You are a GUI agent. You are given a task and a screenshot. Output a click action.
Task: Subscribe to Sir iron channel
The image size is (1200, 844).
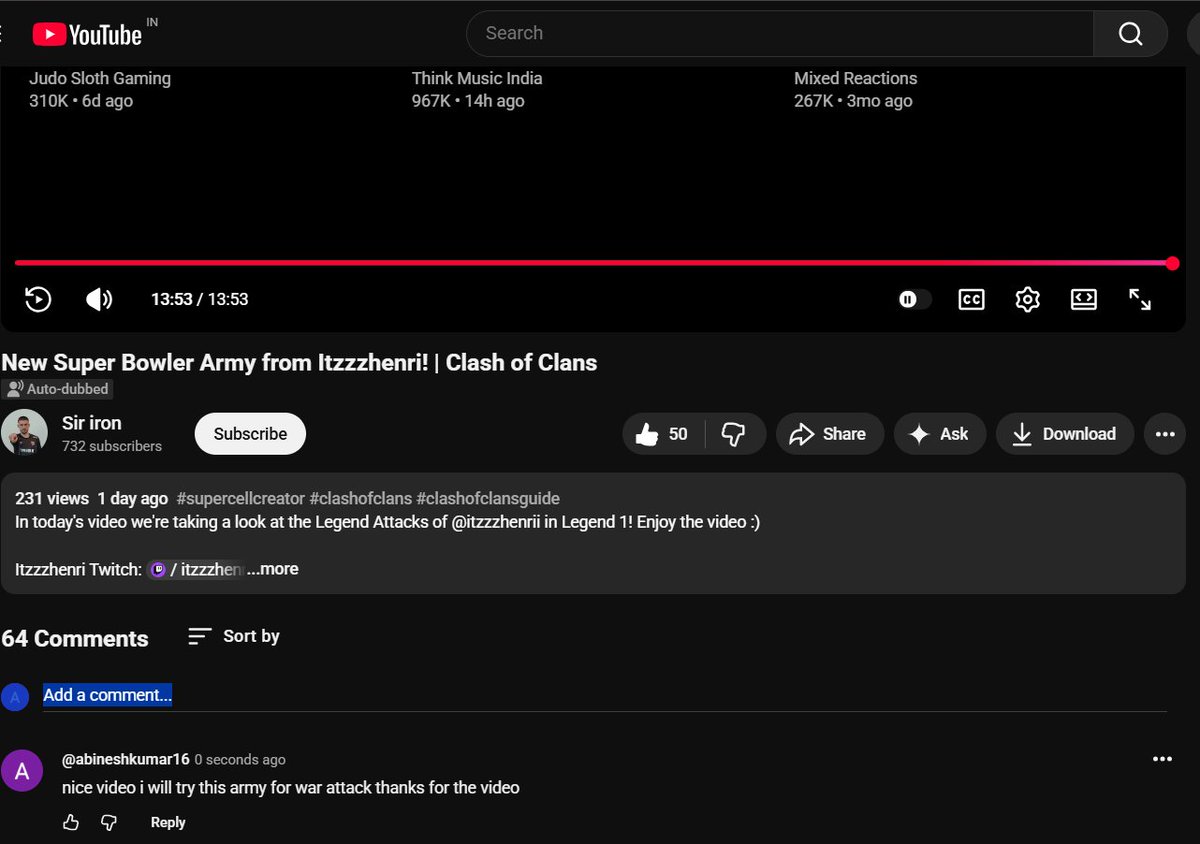tap(250, 434)
